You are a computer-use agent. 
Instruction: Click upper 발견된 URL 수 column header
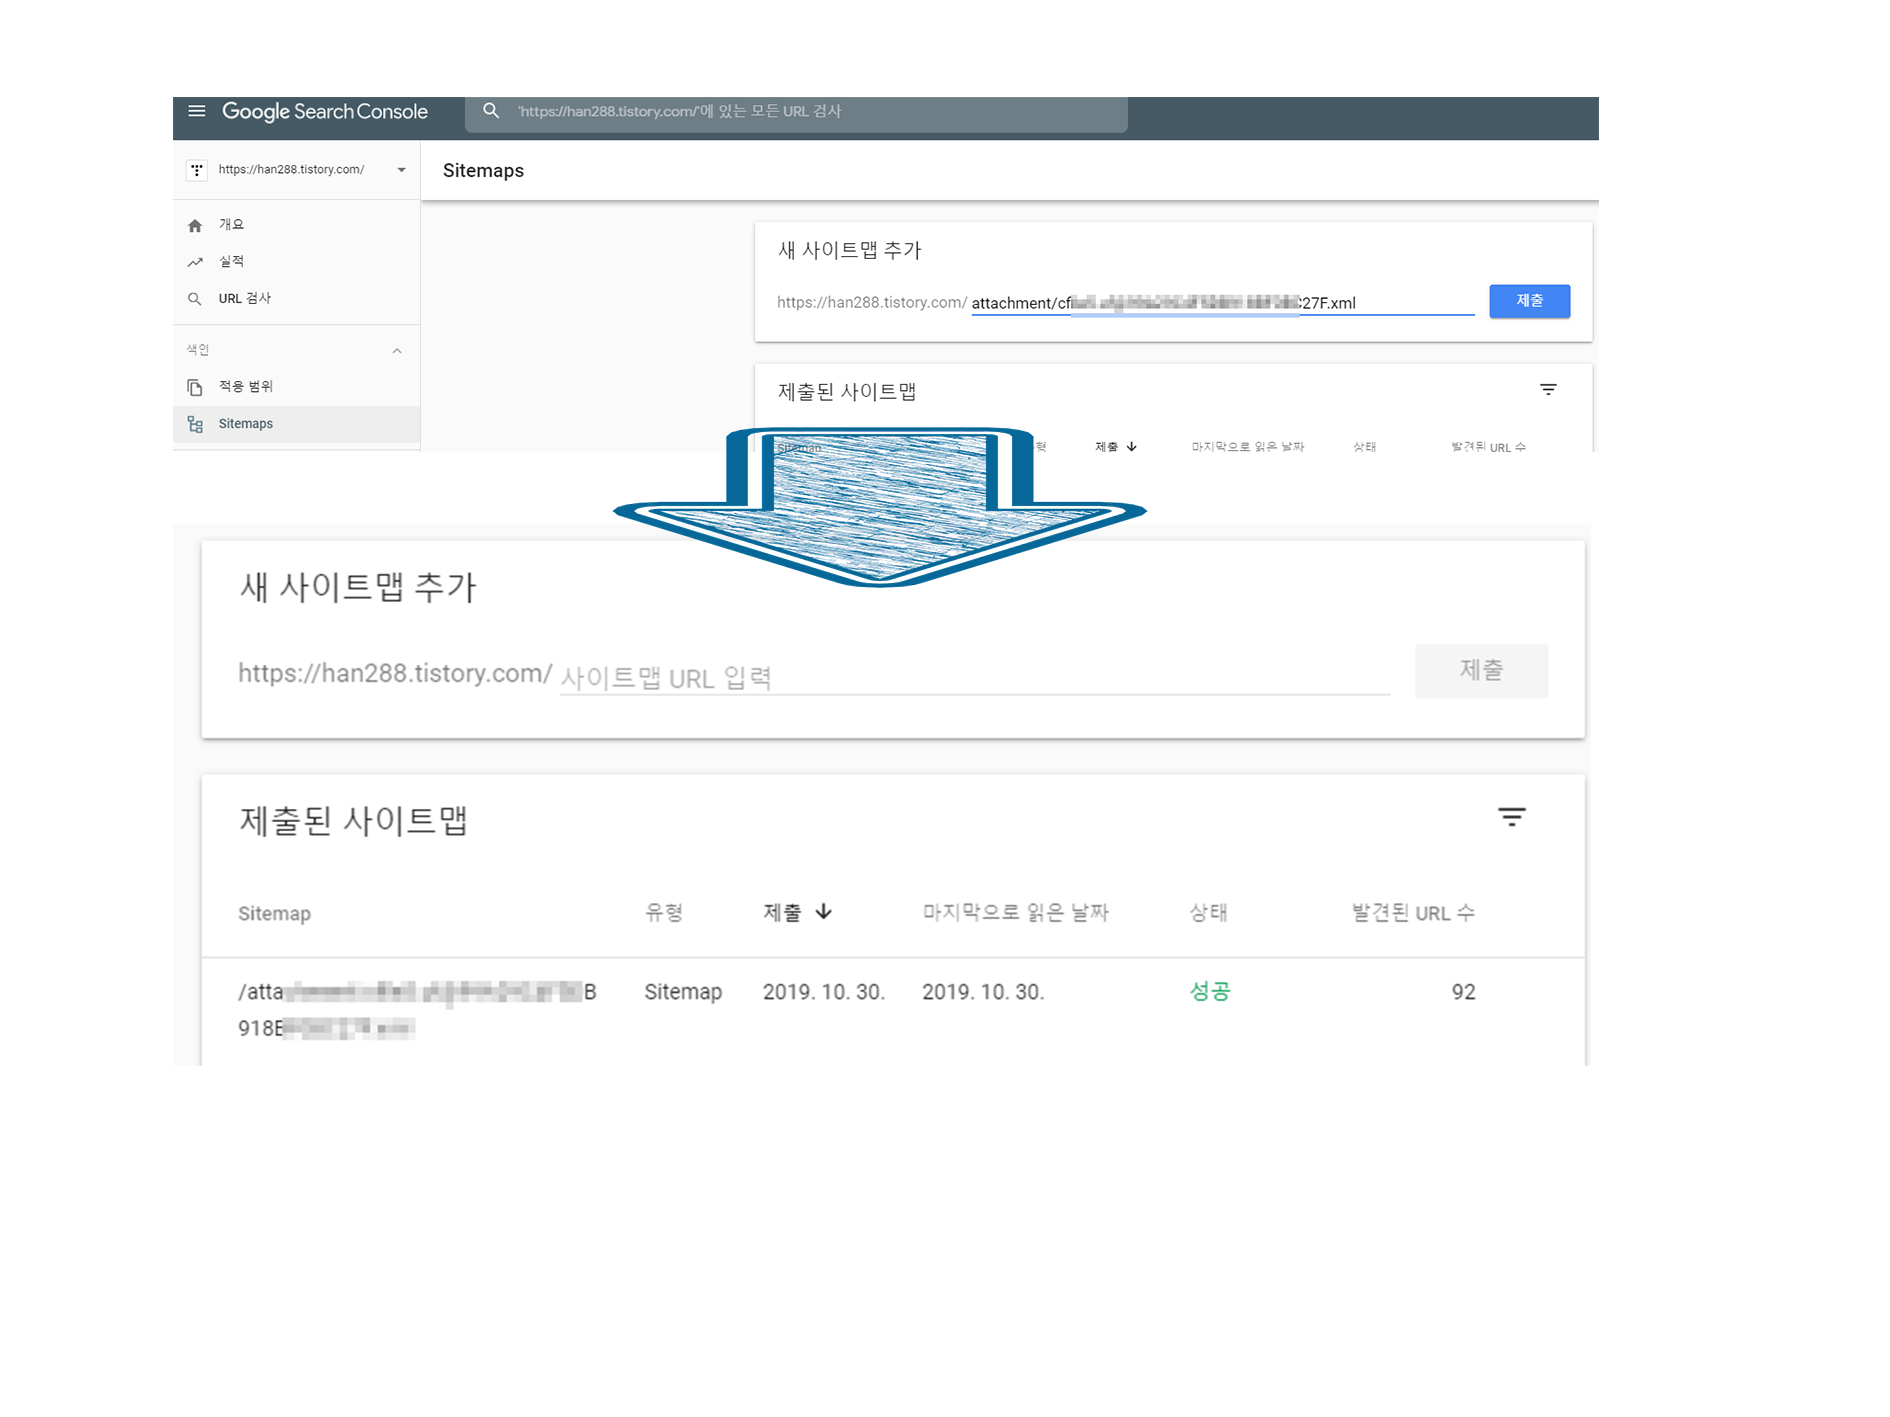(1488, 447)
